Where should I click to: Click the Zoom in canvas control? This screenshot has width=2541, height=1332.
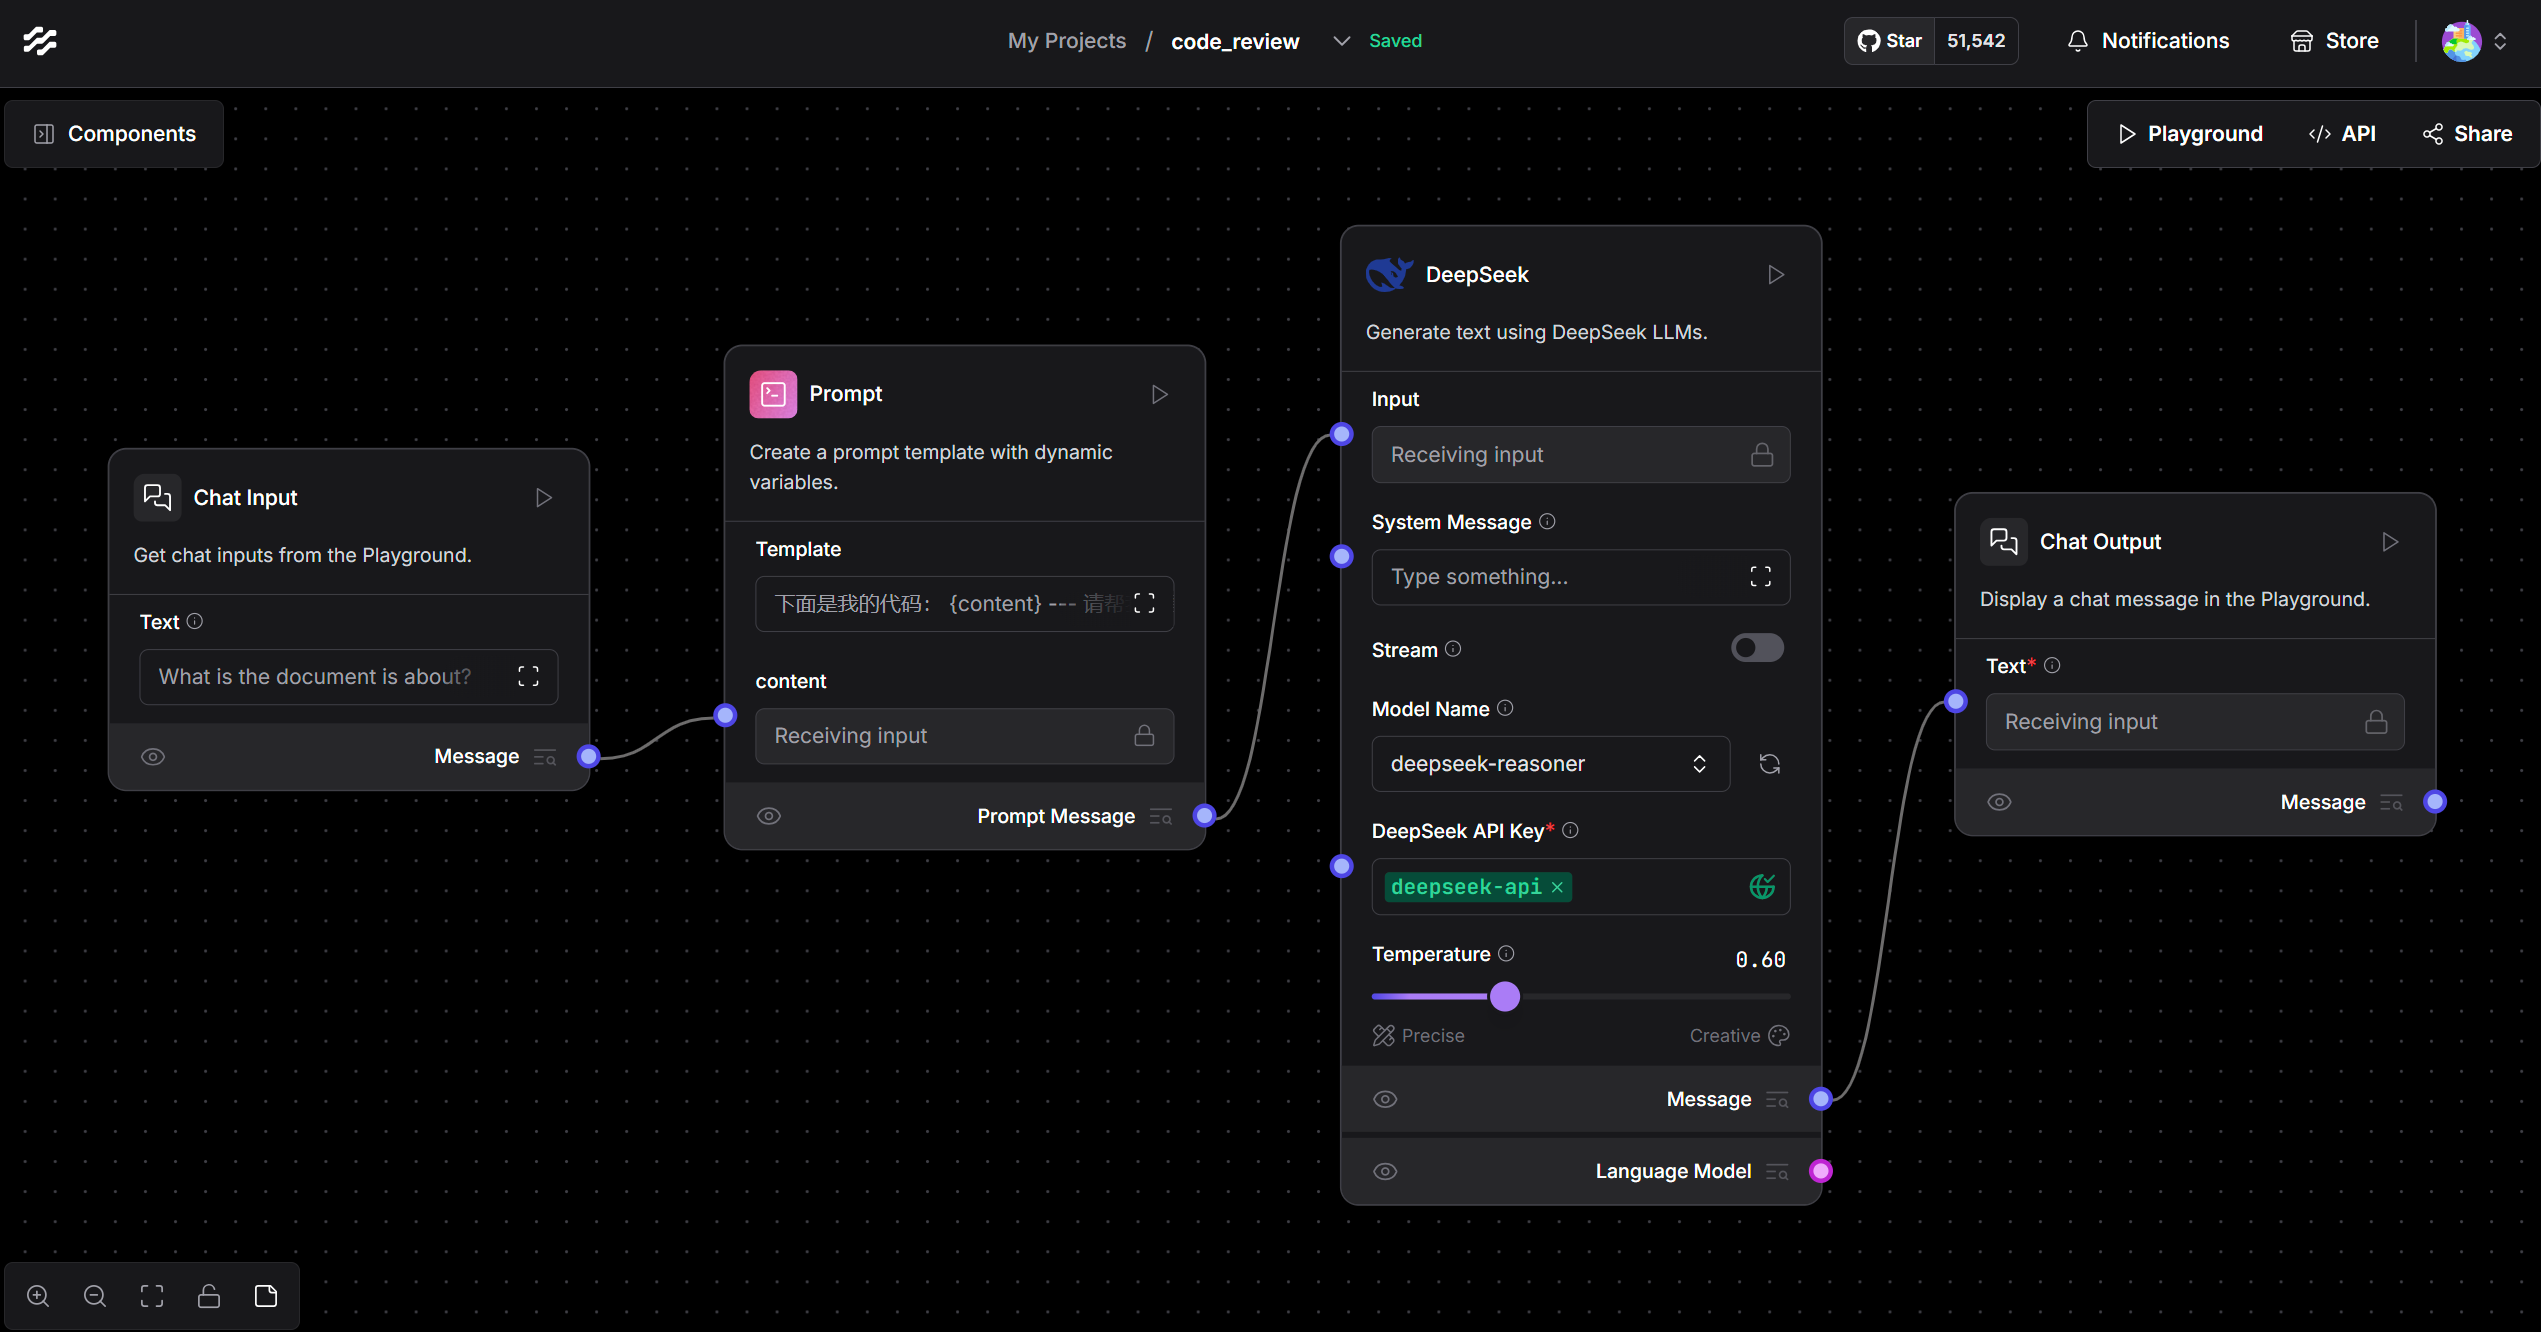[x=38, y=1296]
